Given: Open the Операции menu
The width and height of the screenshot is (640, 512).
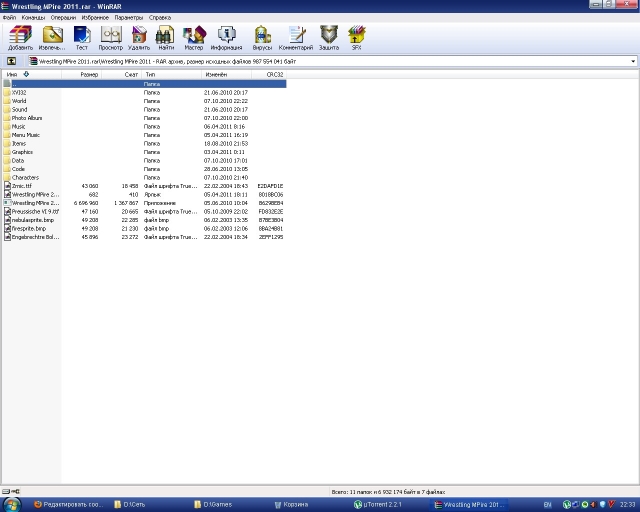Looking at the screenshot, I should pyautogui.click(x=63, y=18).
